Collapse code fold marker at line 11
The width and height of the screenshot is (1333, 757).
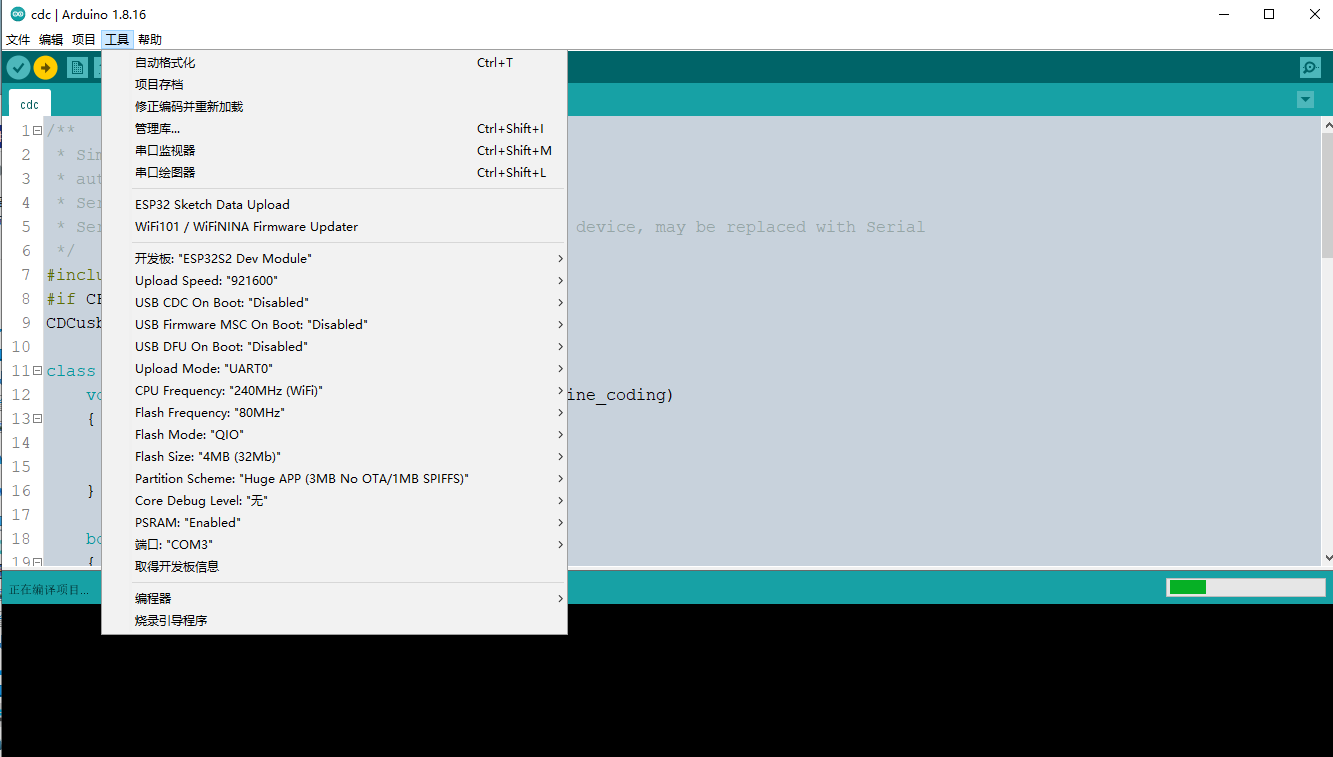[37, 371]
